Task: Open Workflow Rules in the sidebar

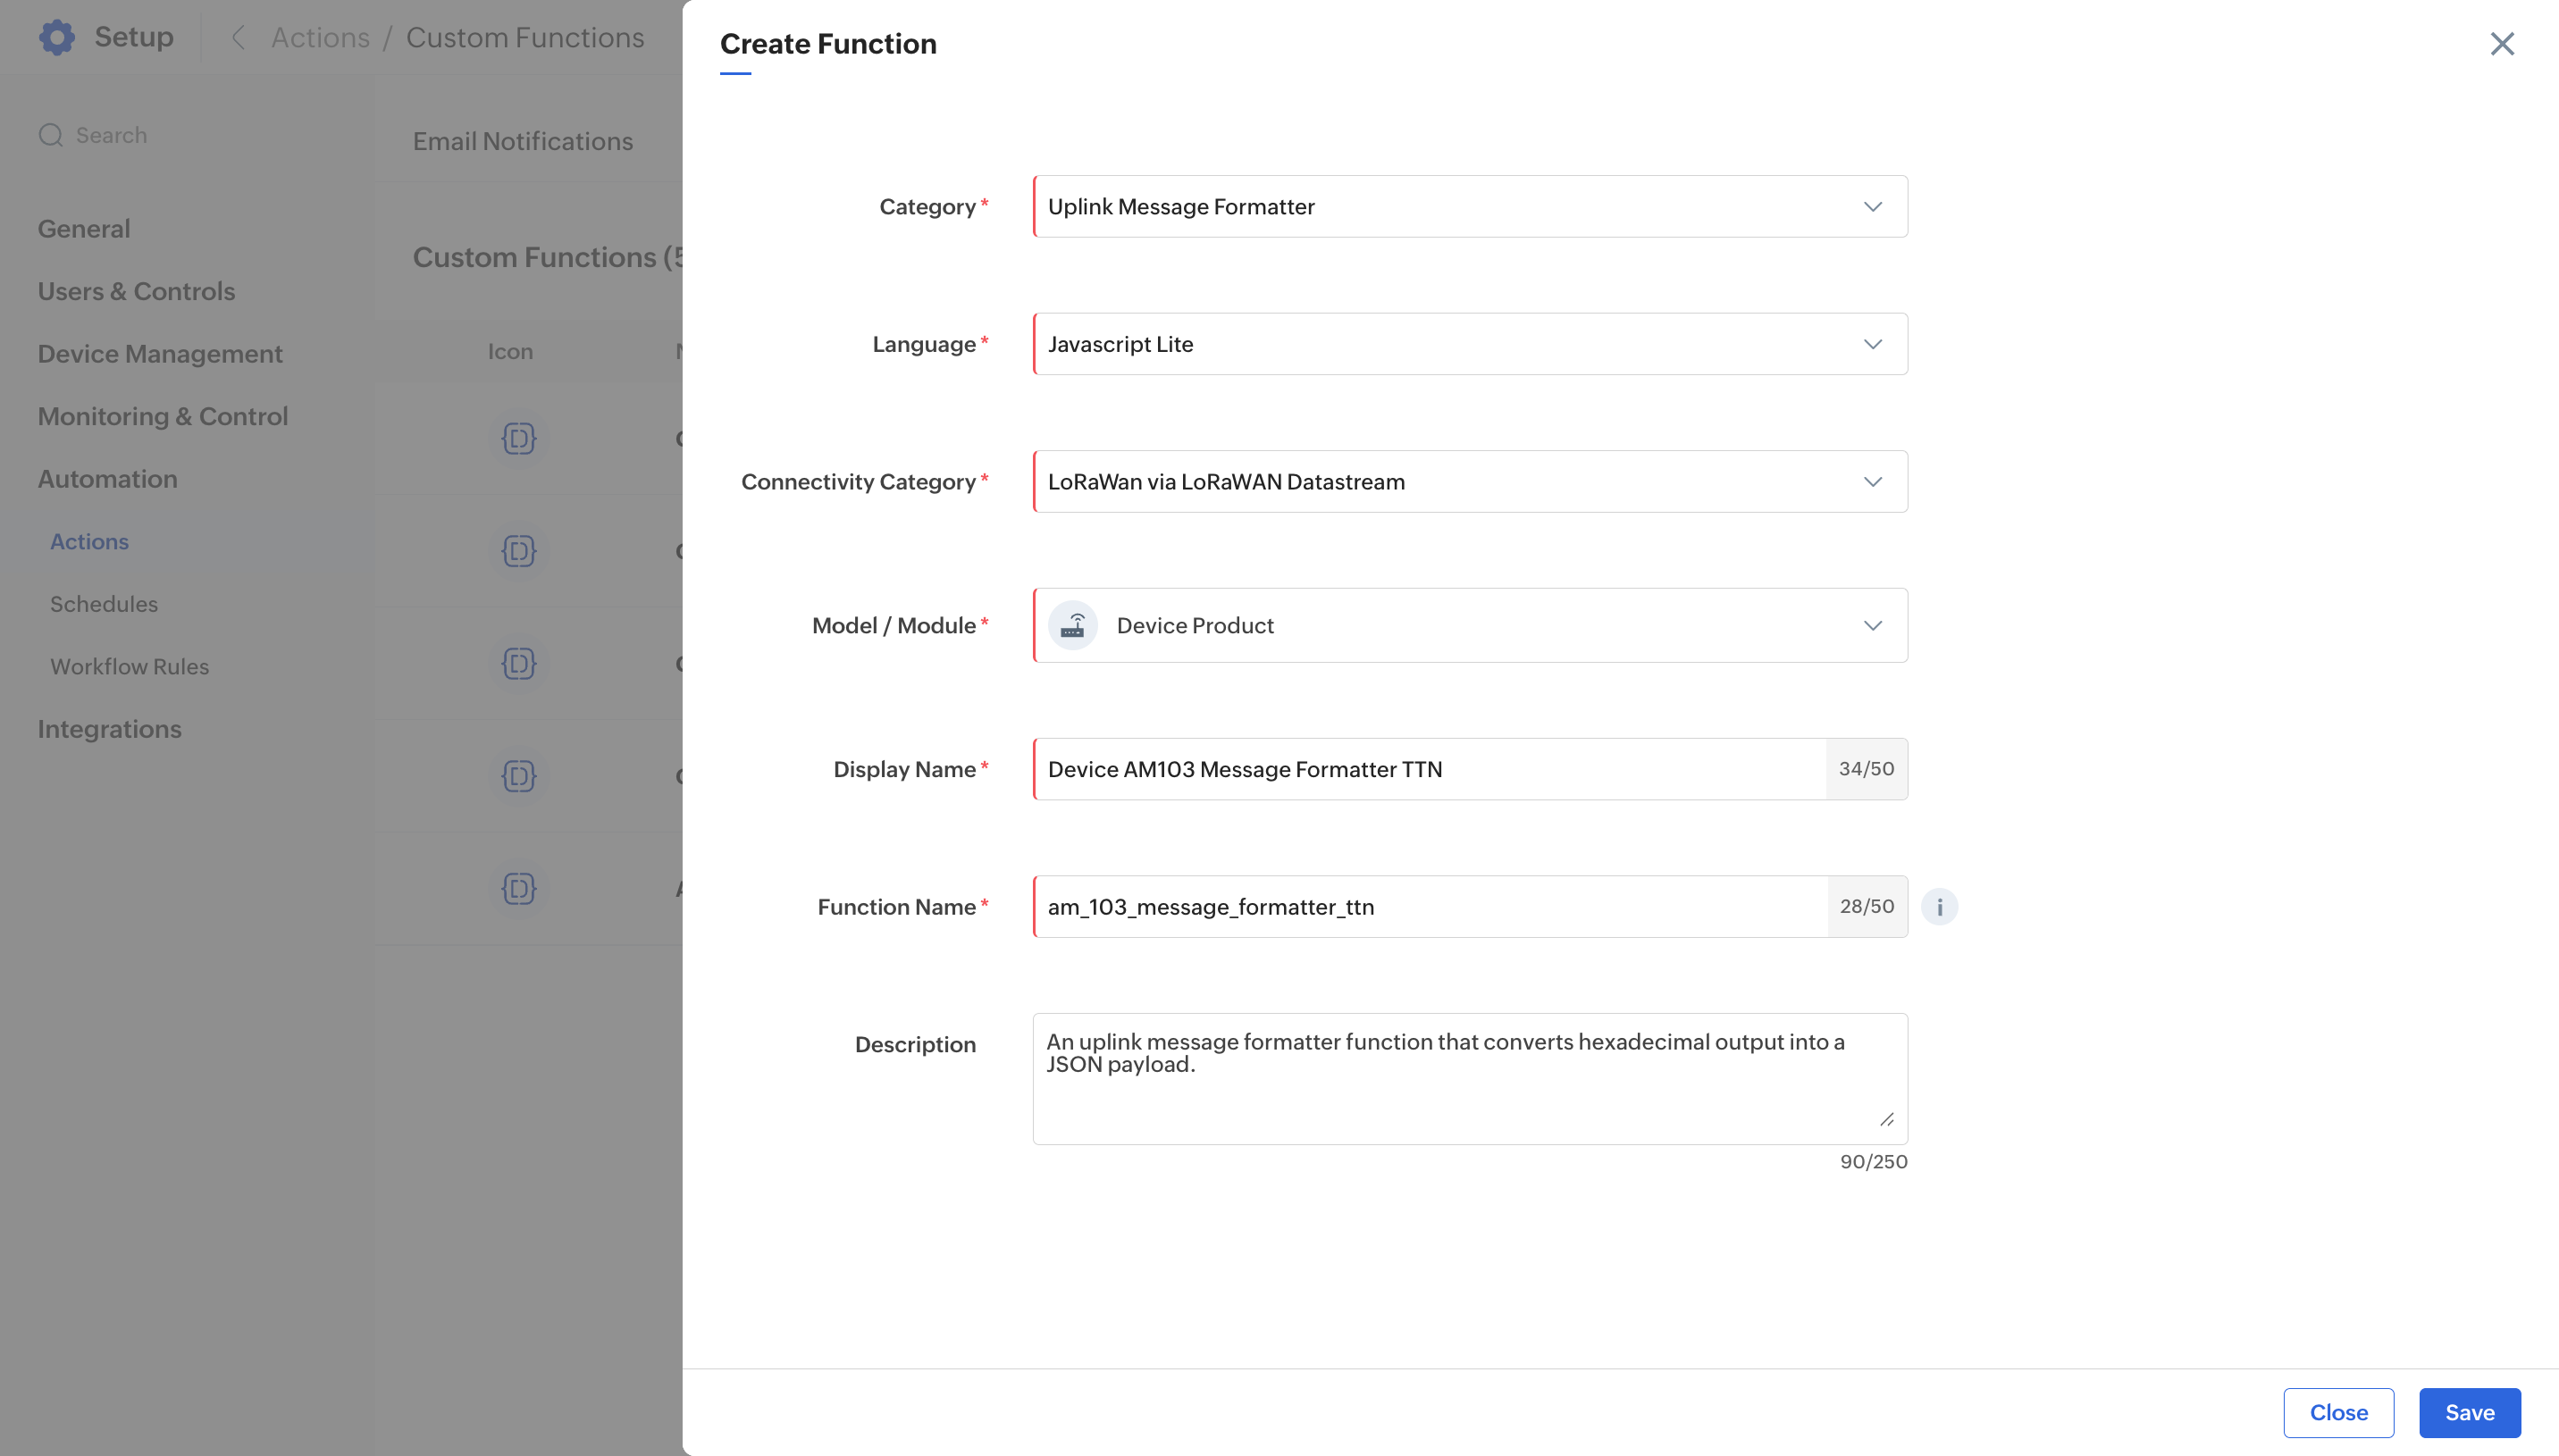Action: (x=130, y=666)
